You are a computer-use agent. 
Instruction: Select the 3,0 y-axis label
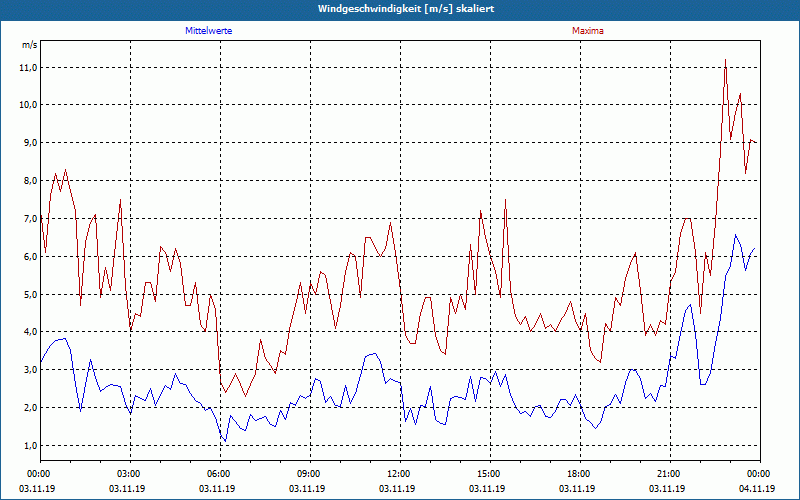pyautogui.click(x=31, y=369)
